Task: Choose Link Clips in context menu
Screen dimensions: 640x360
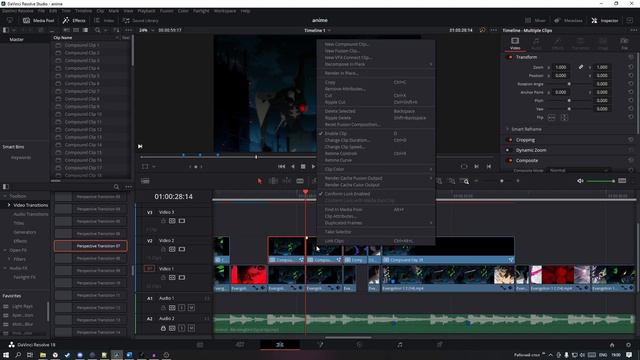Action: pyautogui.click(x=376, y=241)
